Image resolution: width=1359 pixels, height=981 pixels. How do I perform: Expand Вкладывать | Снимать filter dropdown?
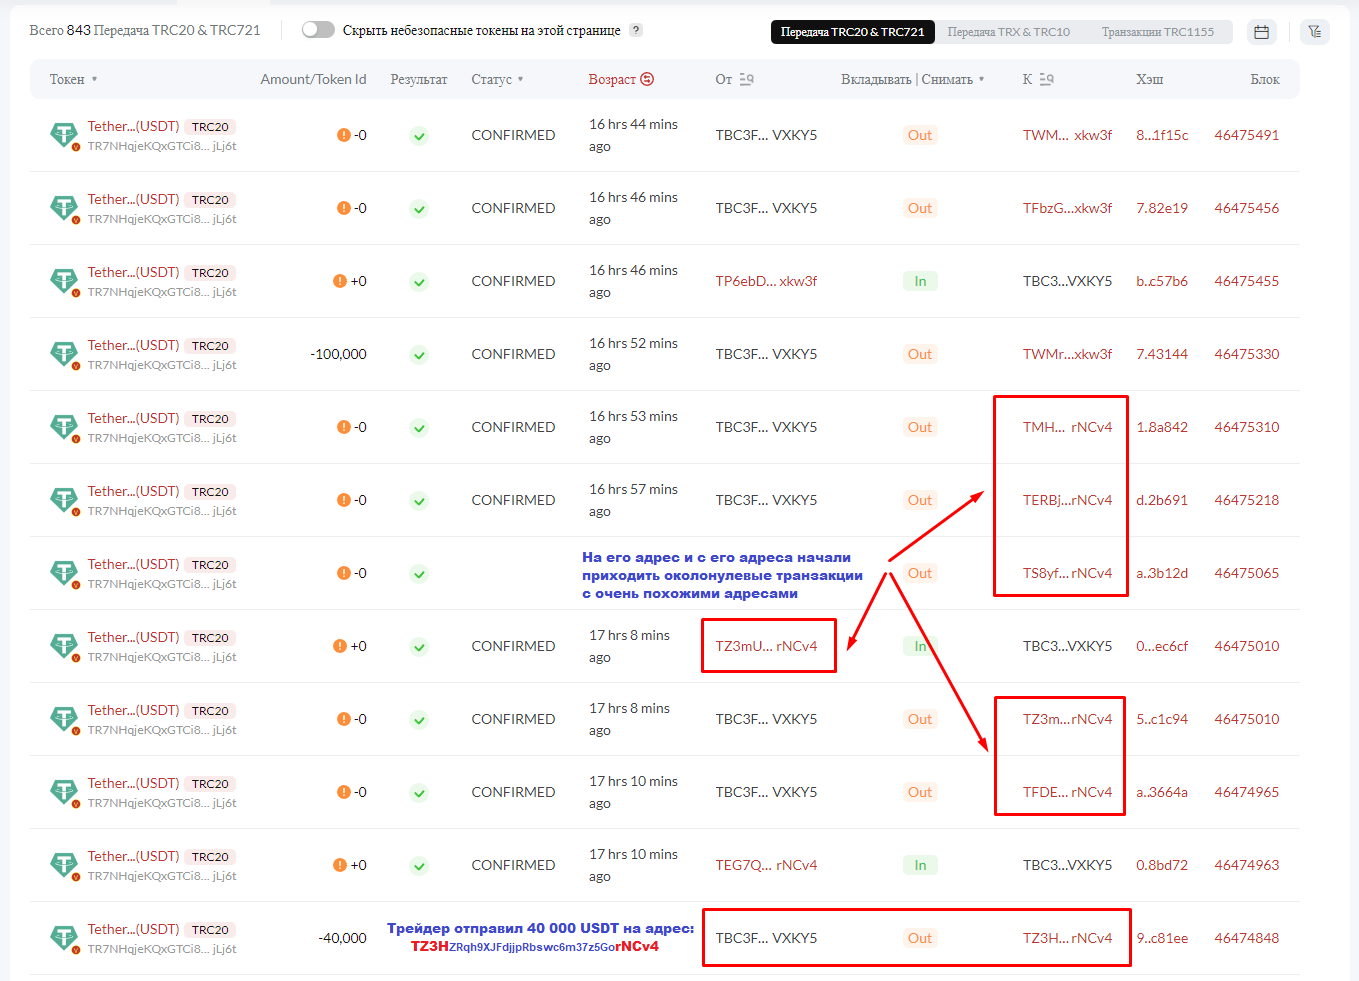pos(981,79)
